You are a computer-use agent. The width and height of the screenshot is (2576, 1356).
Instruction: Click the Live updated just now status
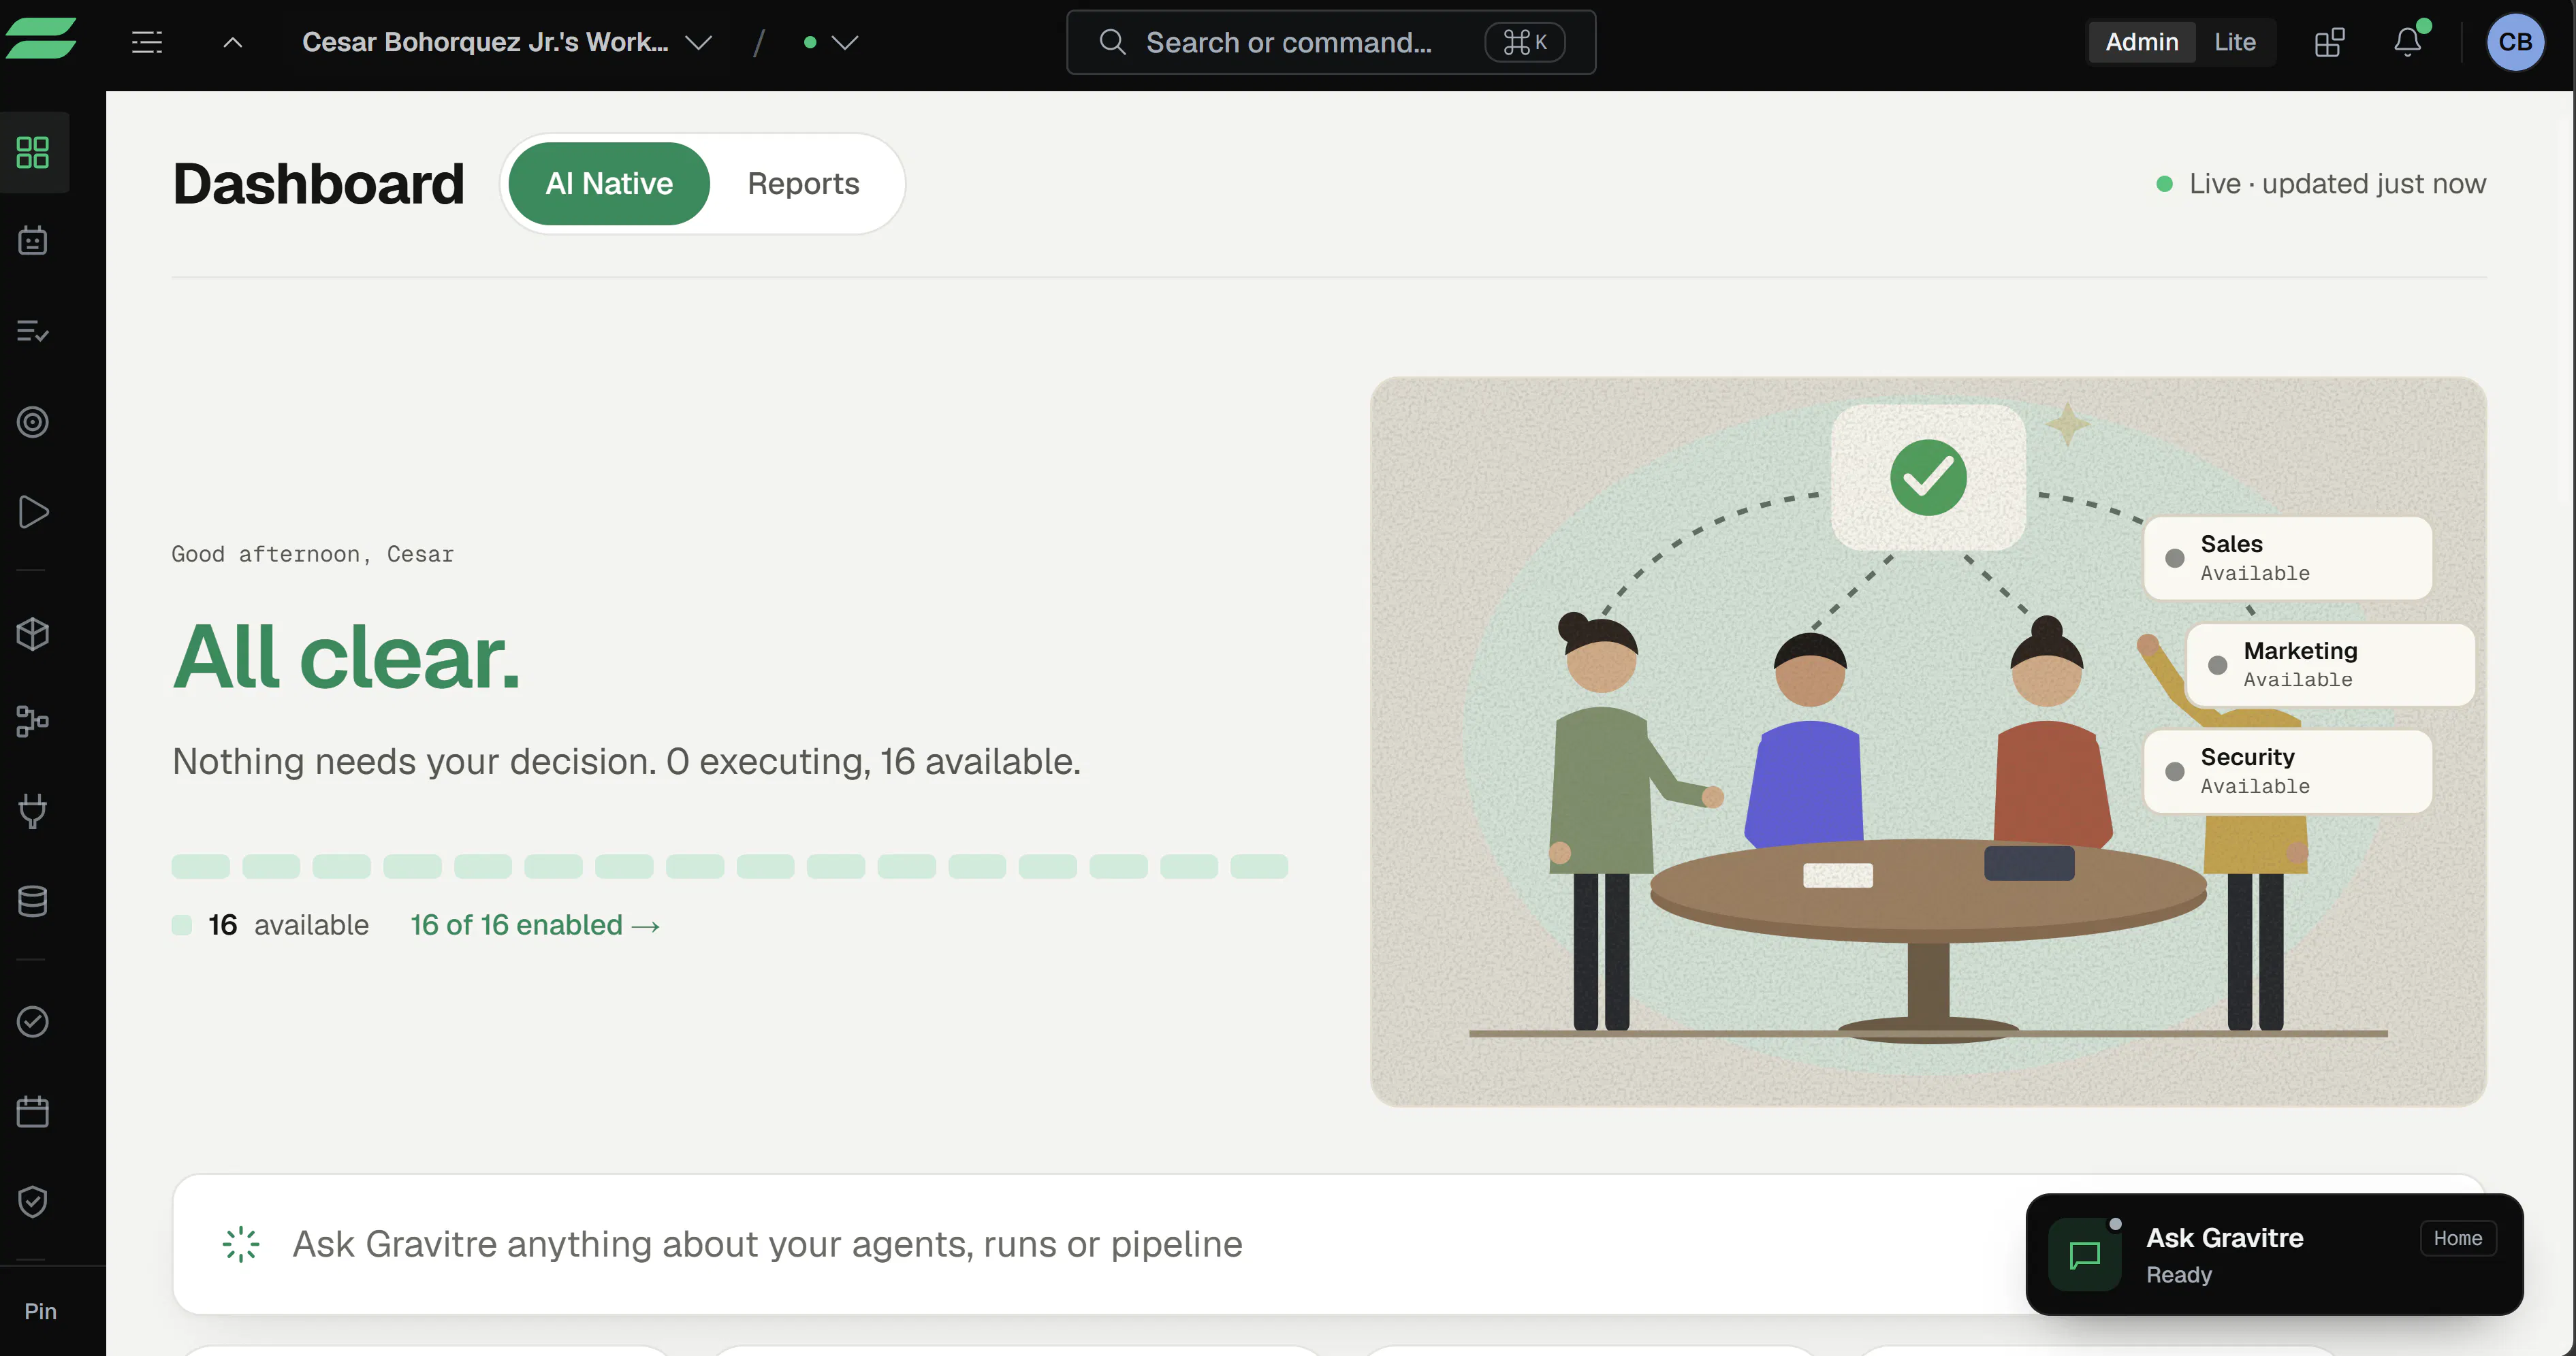pos(2320,184)
